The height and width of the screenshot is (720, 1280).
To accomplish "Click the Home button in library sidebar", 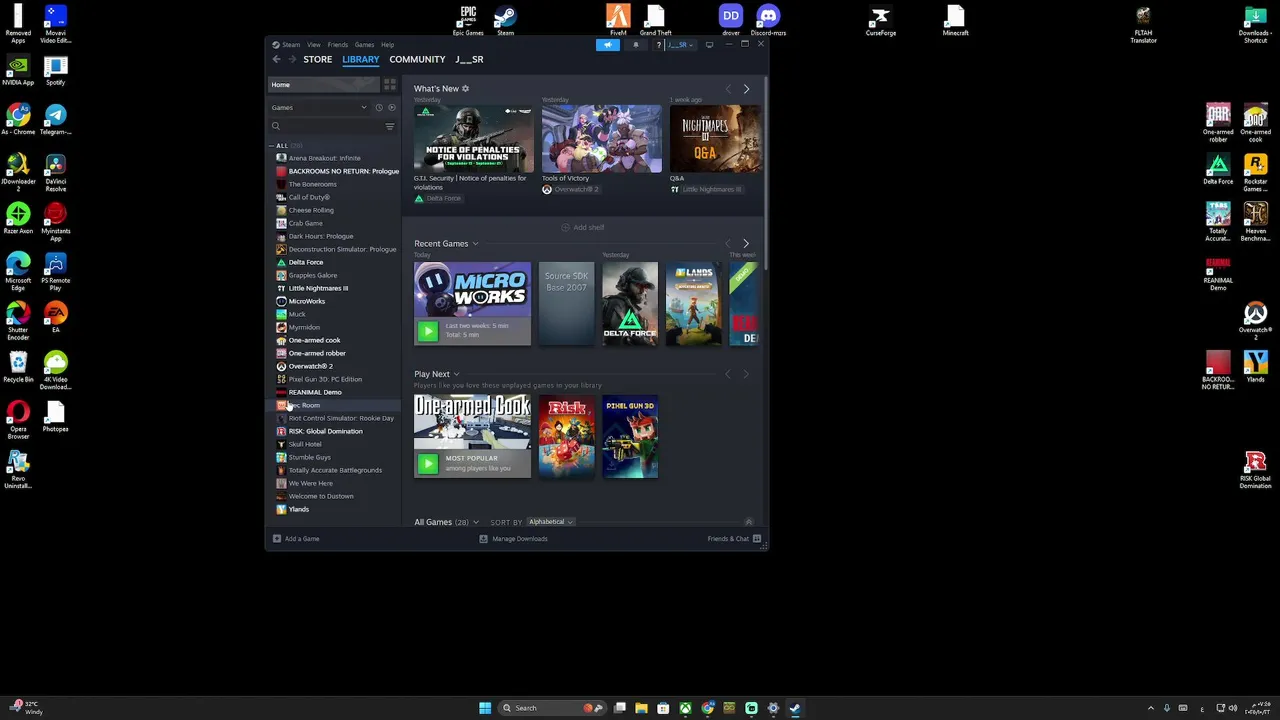I will pos(324,85).
